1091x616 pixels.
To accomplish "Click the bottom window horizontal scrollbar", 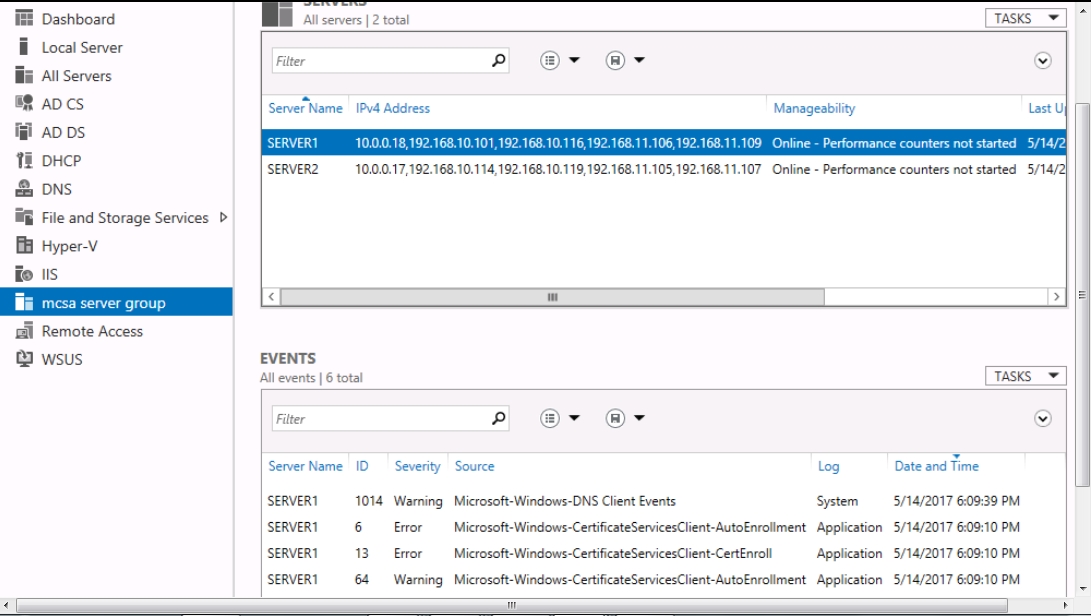I will tap(511, 605).
